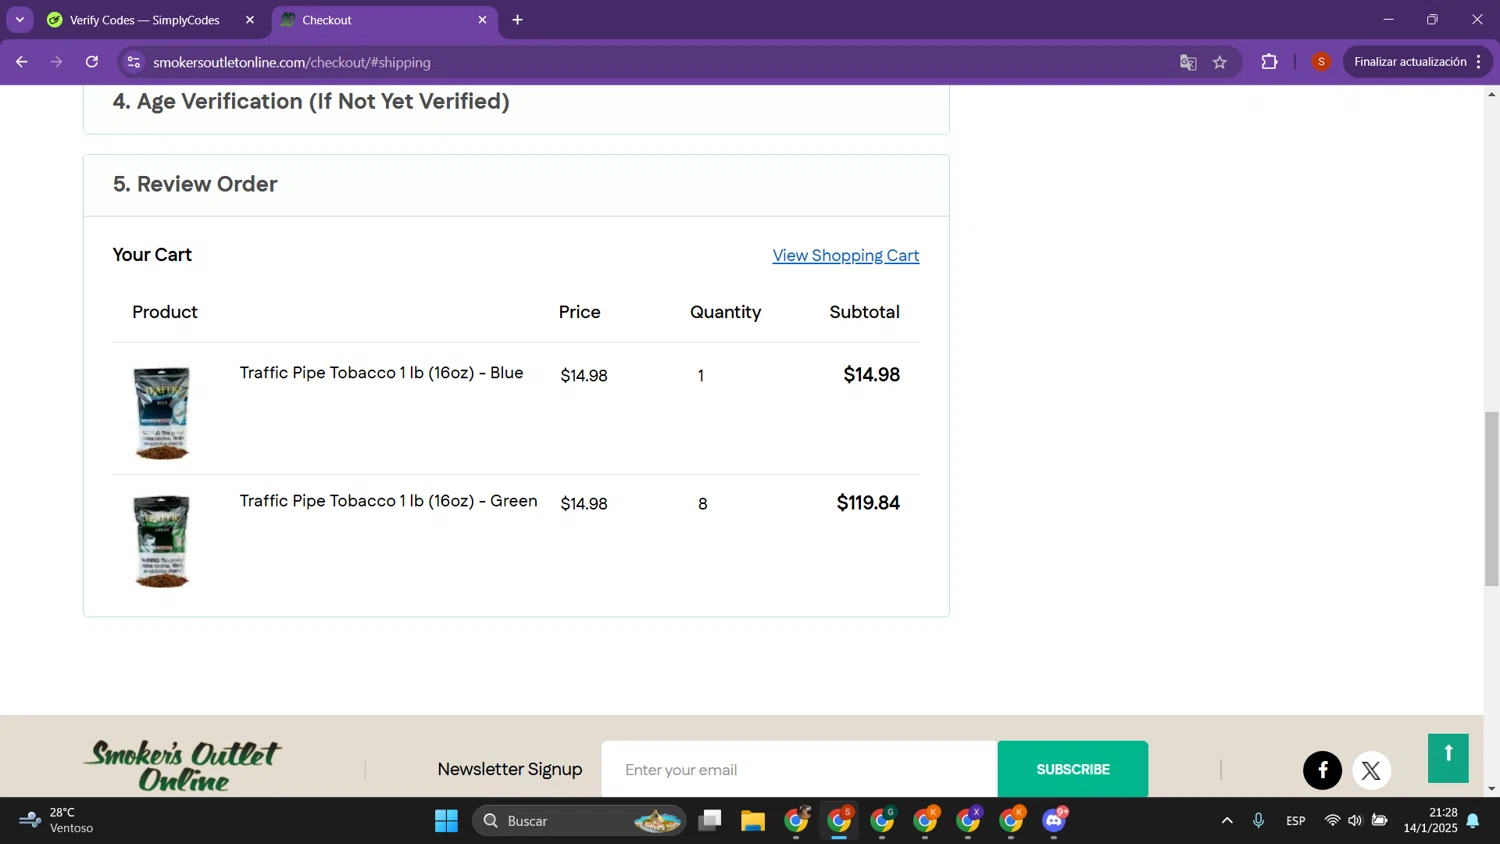Focus the address bar URL
The height and width of the screenshot is (844, 1500).
(x=292, y=62)
